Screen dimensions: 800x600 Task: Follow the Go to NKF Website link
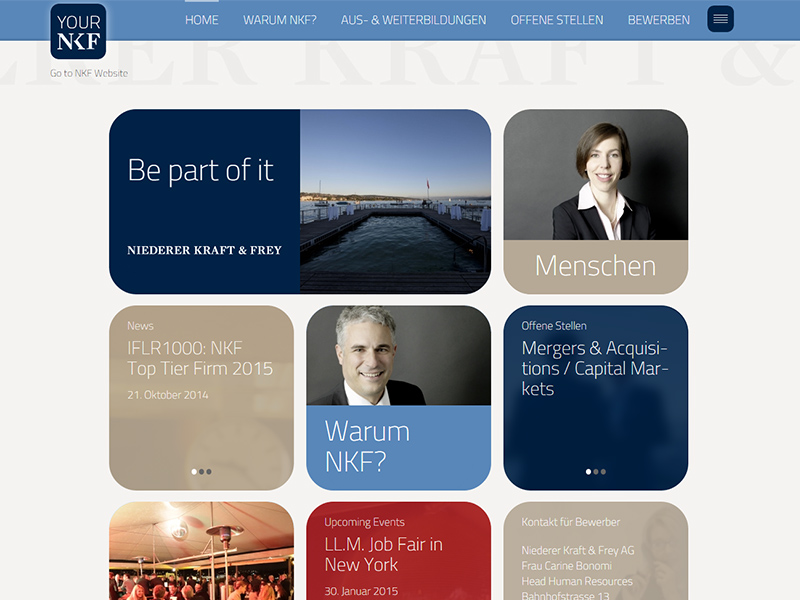click(89, 73)
